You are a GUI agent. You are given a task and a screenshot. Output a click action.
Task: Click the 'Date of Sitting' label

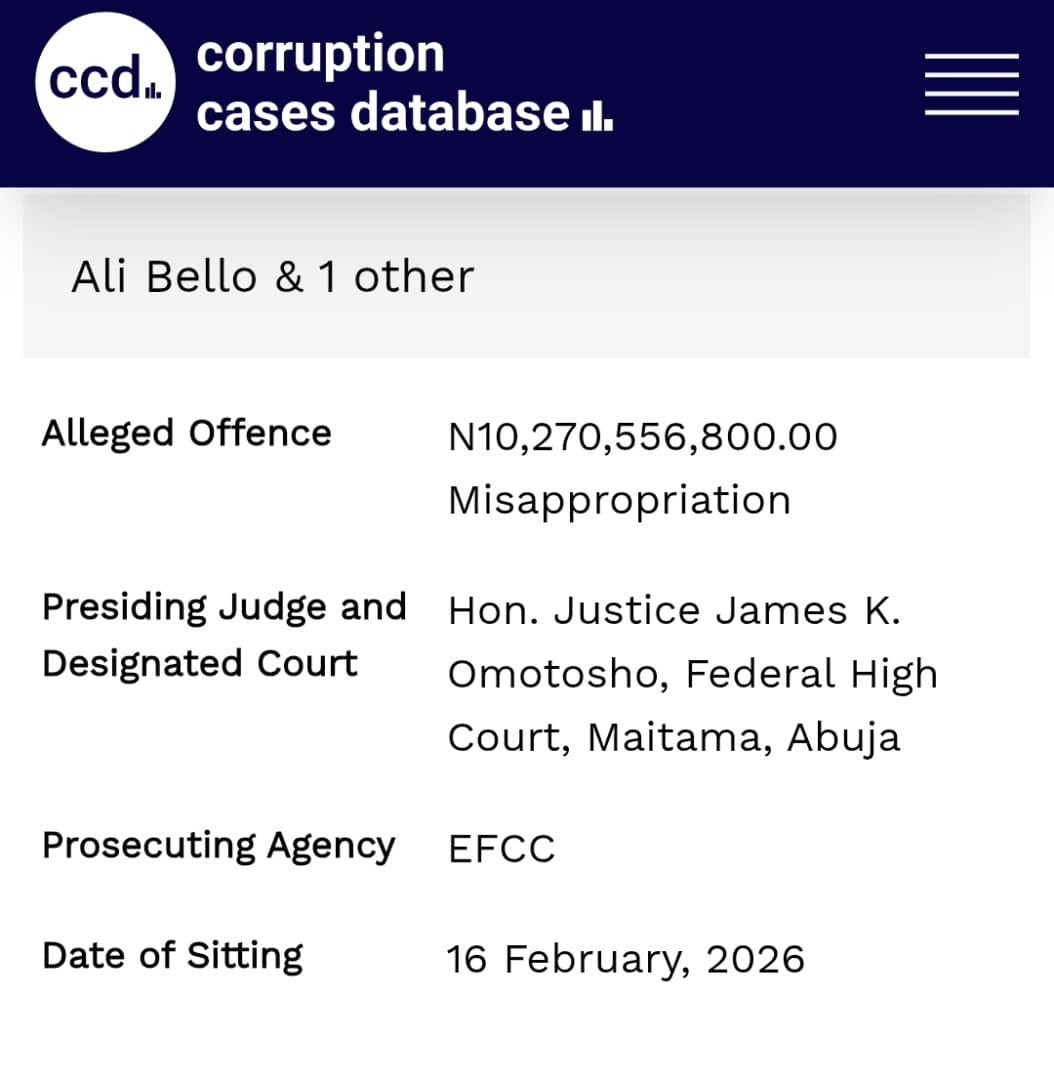coord(172,956)
